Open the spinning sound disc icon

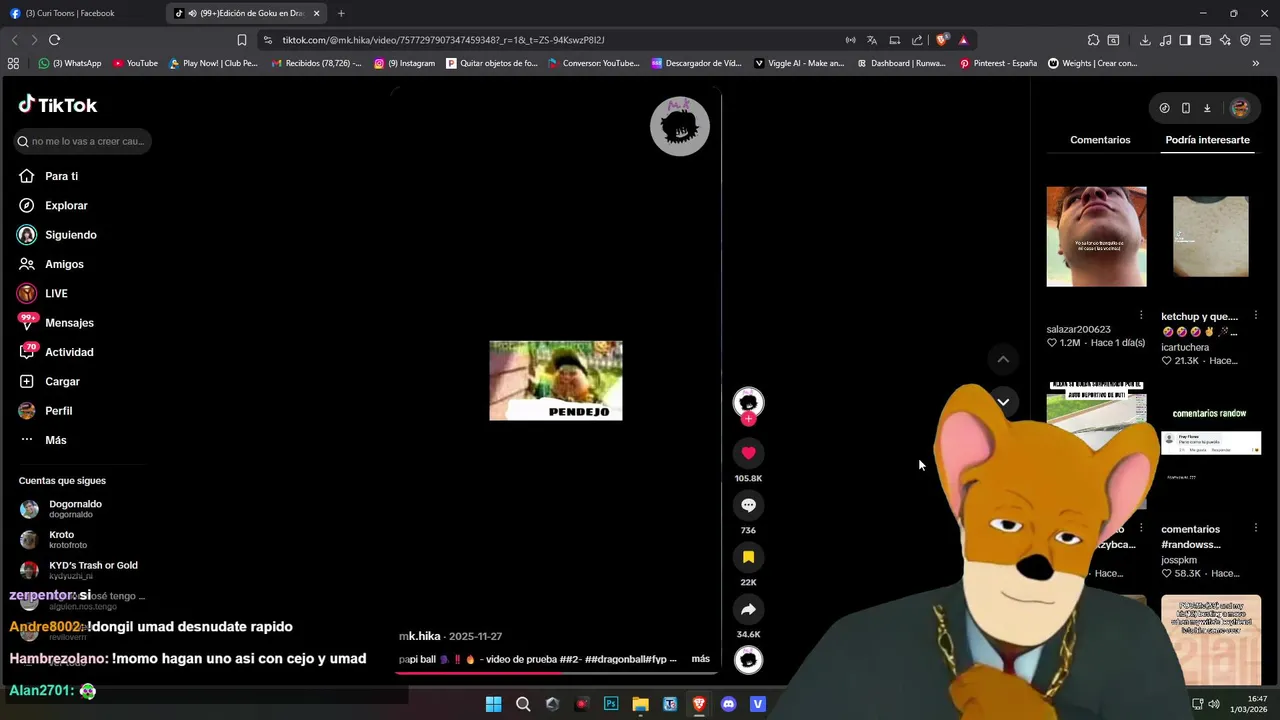[x=748, y=660]
